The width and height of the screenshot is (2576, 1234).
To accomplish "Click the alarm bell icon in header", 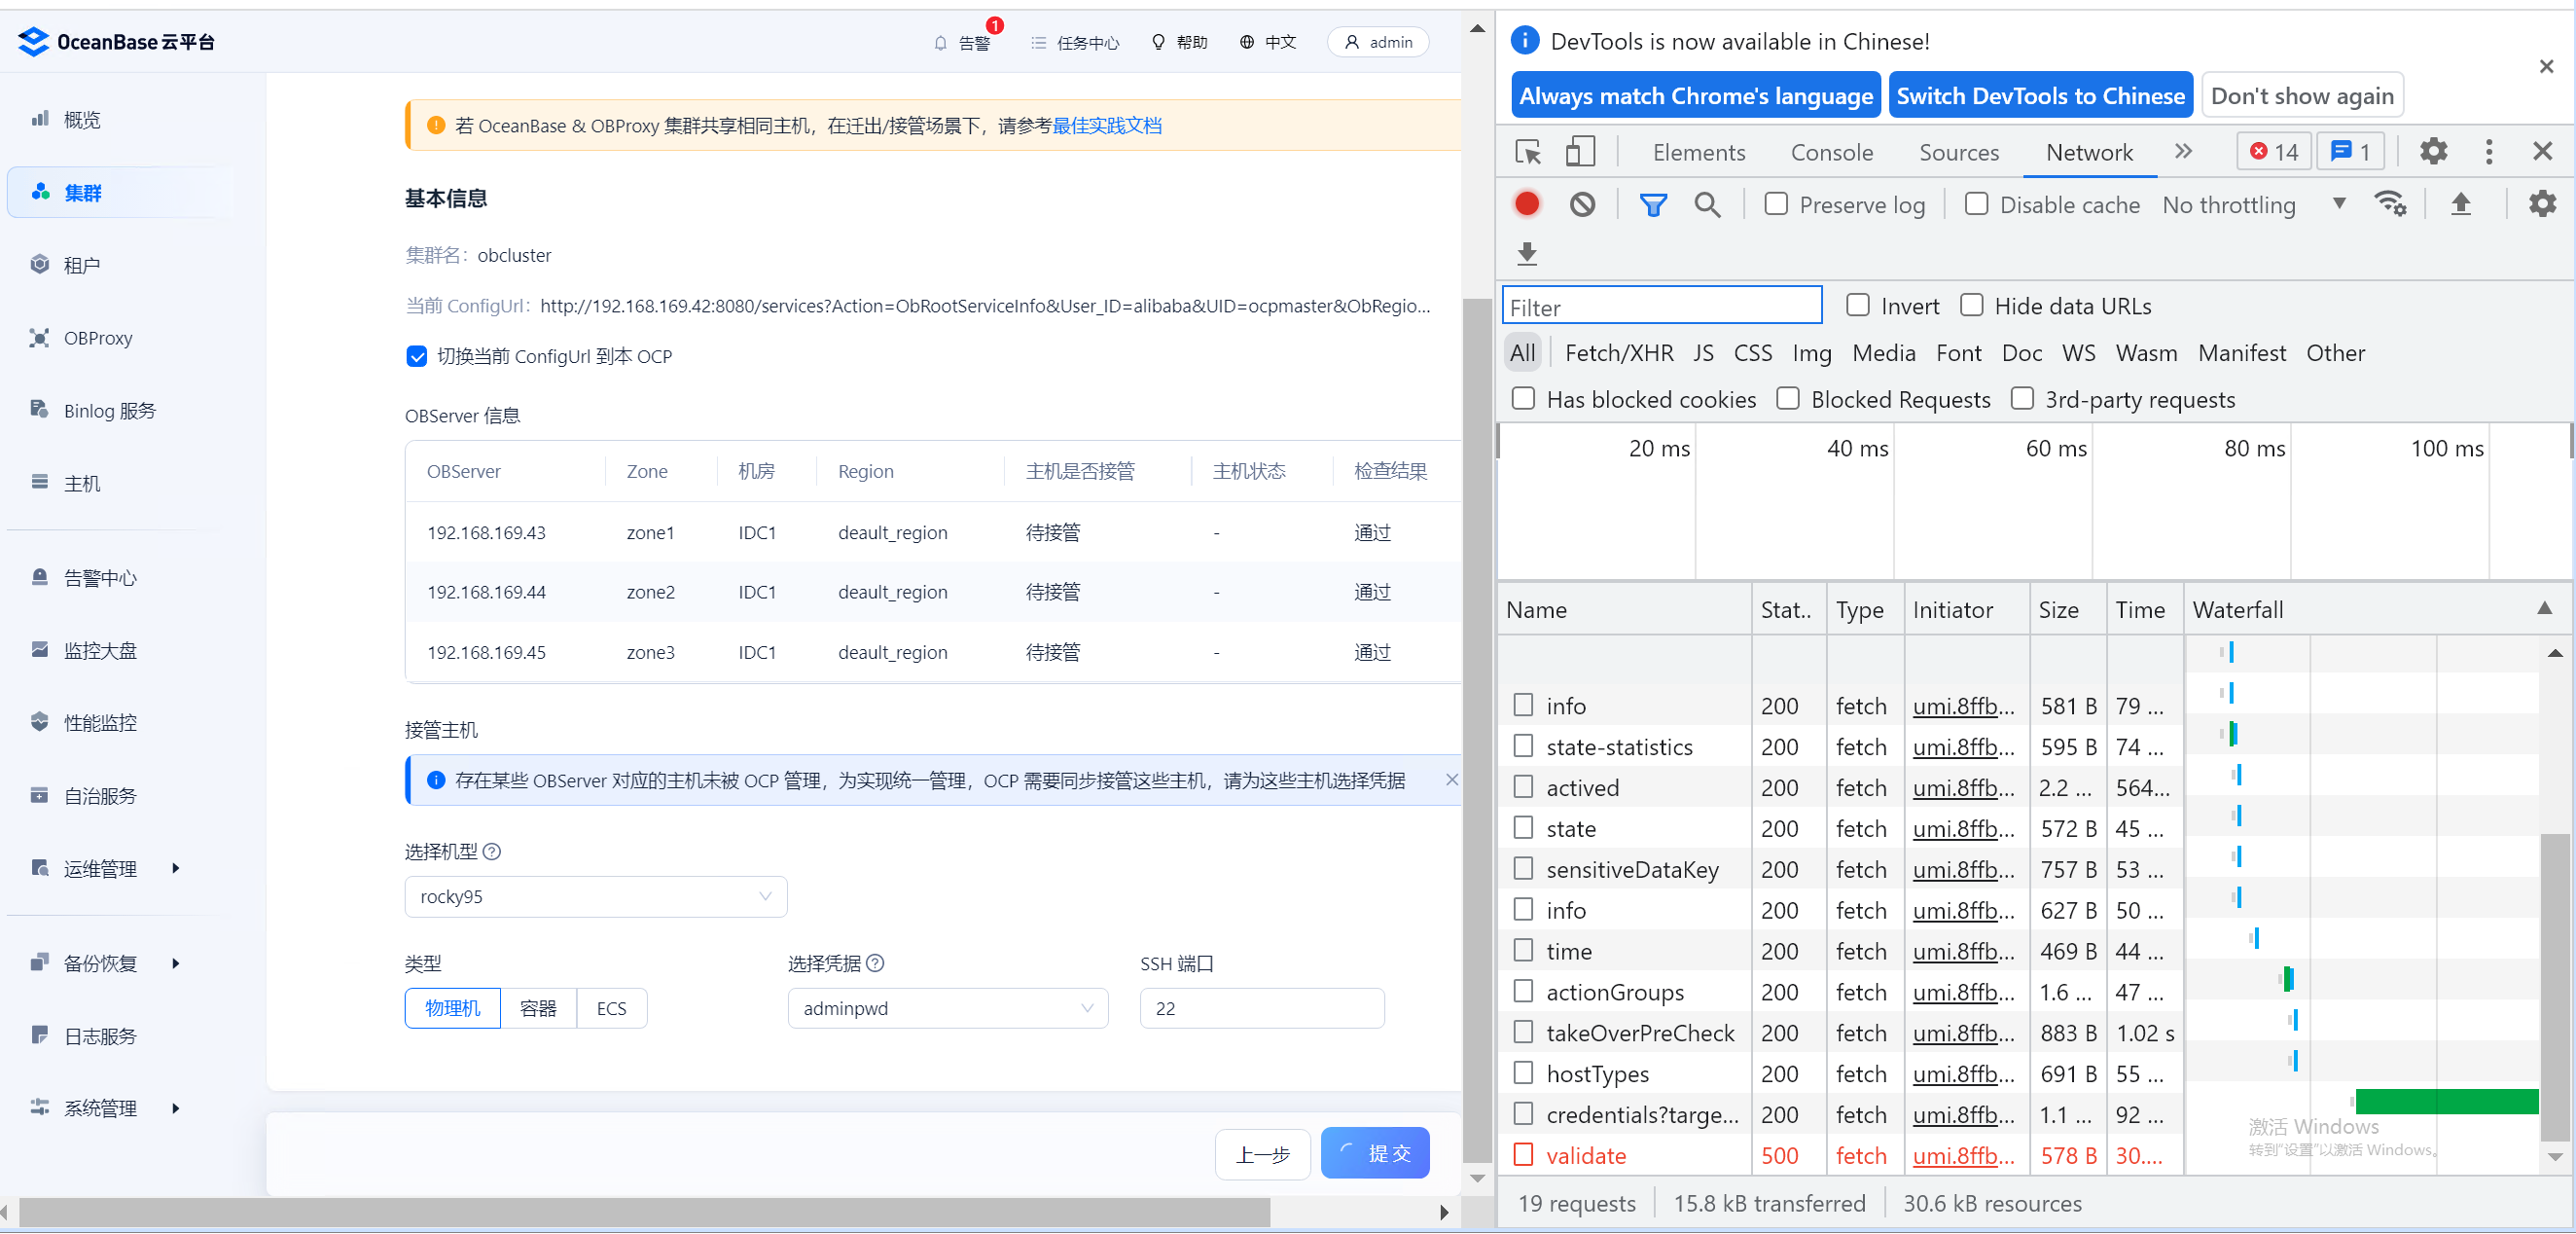I will [940, 42].
